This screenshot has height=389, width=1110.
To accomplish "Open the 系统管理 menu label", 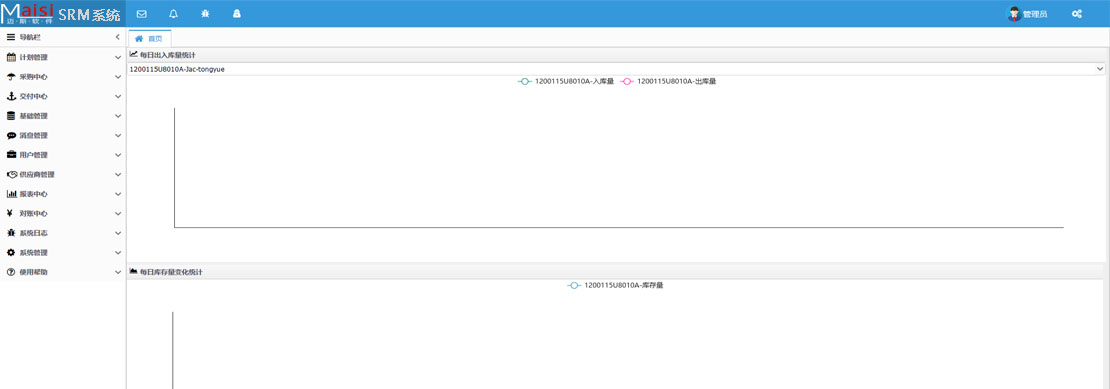I will click(33, 252).
